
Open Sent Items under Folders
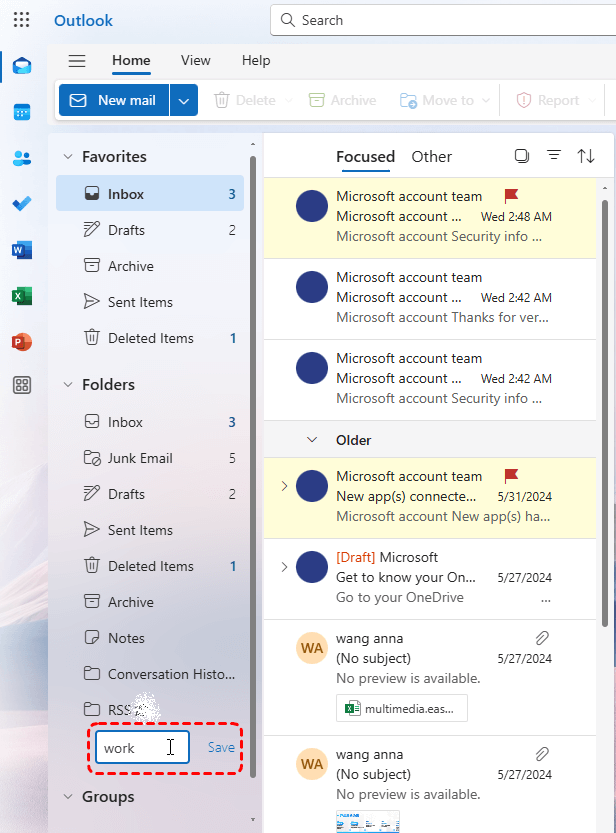pos(150,530)
